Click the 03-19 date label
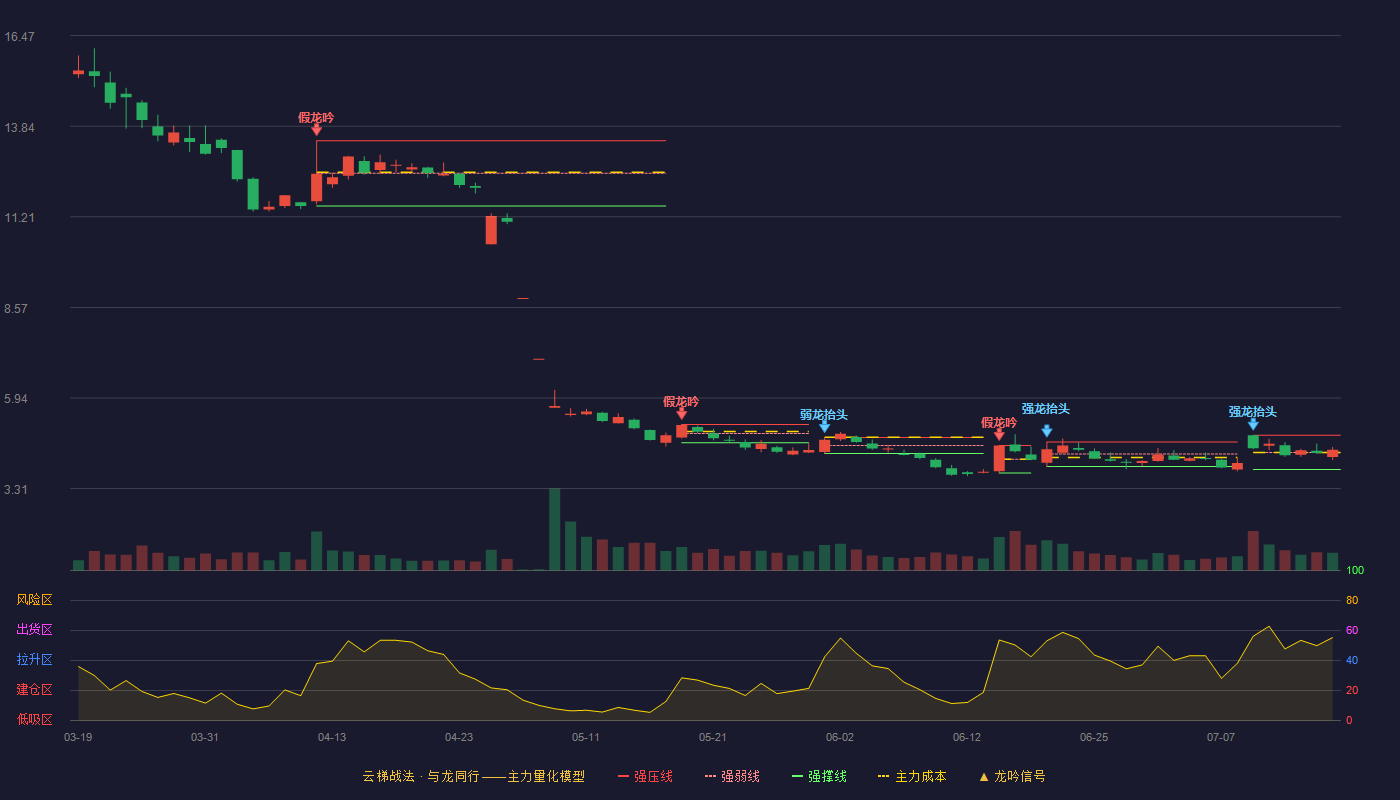Screen dimensions: 1400x800 pyautogui.click(x=78, y=738)
